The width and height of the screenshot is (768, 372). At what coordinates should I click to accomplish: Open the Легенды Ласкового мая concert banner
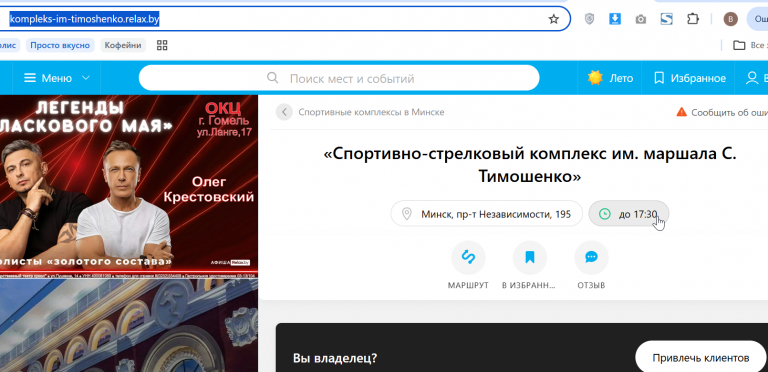pos(129,186)
